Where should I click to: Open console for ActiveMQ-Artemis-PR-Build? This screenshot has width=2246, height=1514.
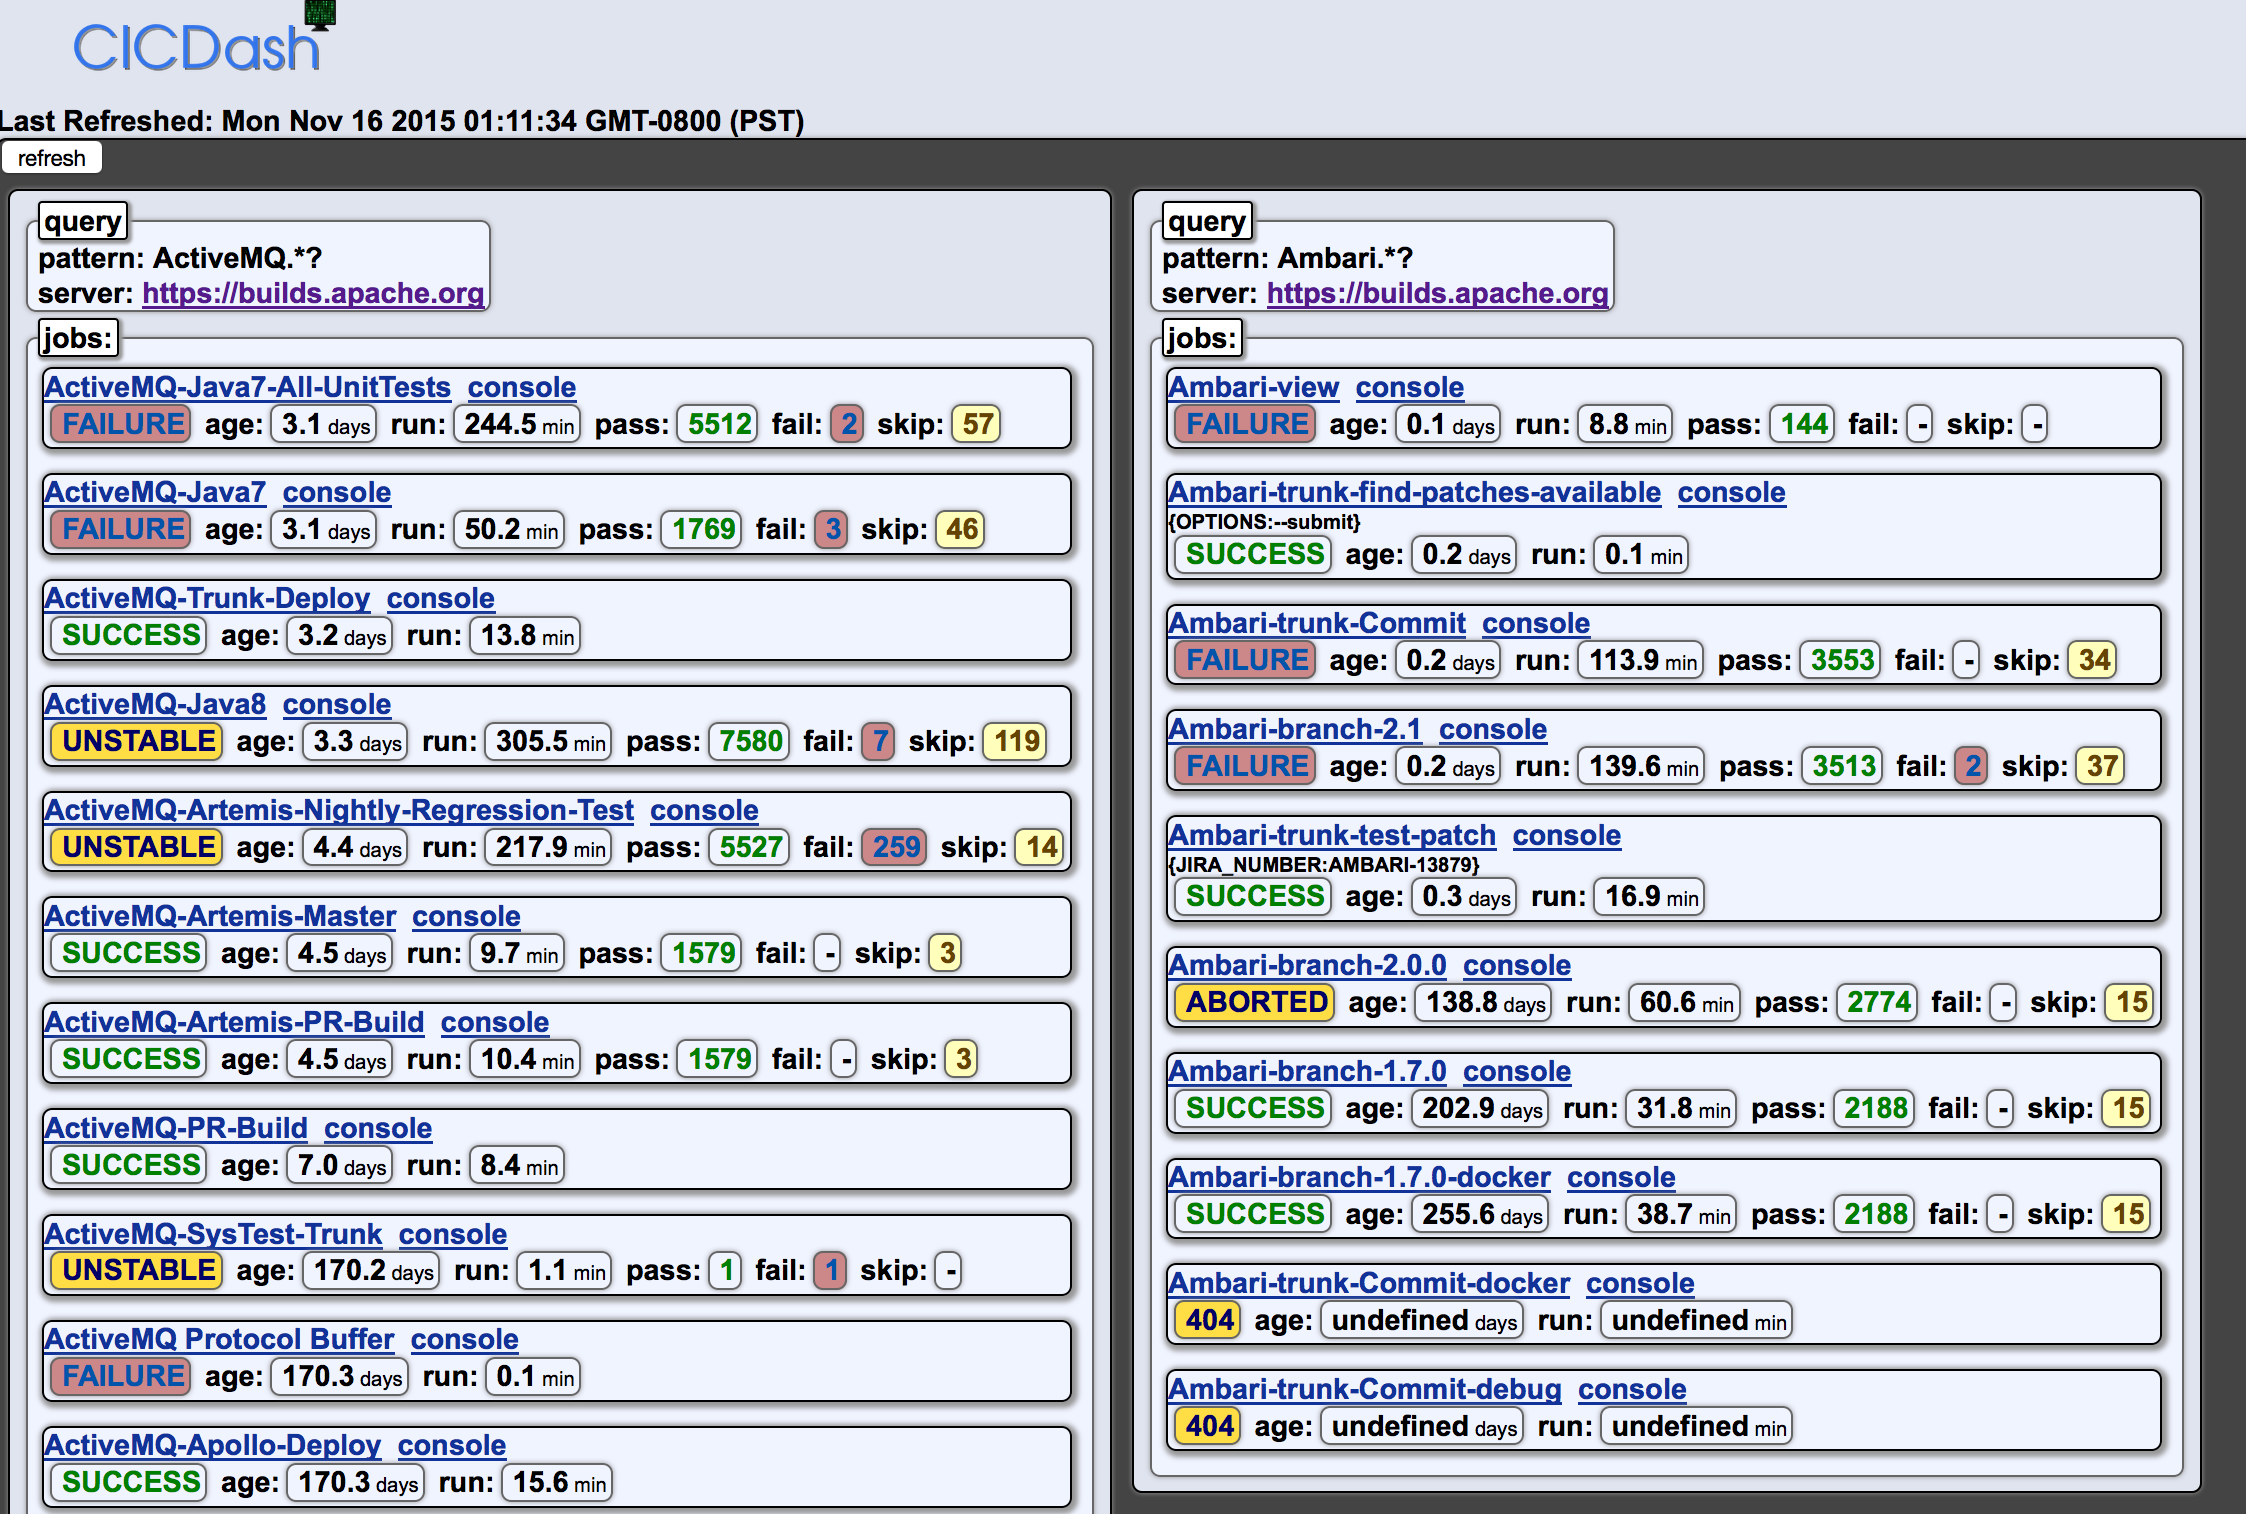point(495,1022)
